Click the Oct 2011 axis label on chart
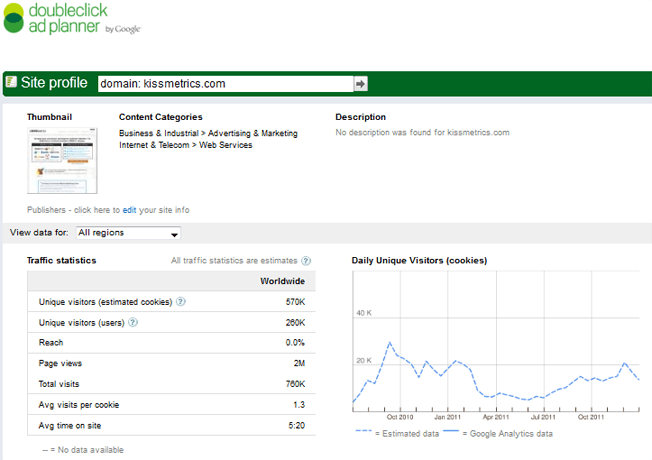 591,417
